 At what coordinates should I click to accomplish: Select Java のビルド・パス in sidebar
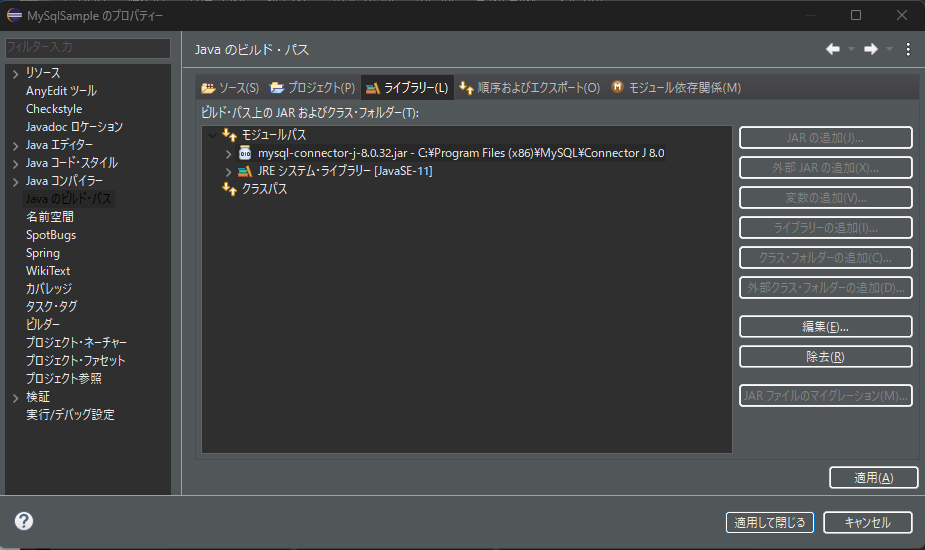coord(68,199)
